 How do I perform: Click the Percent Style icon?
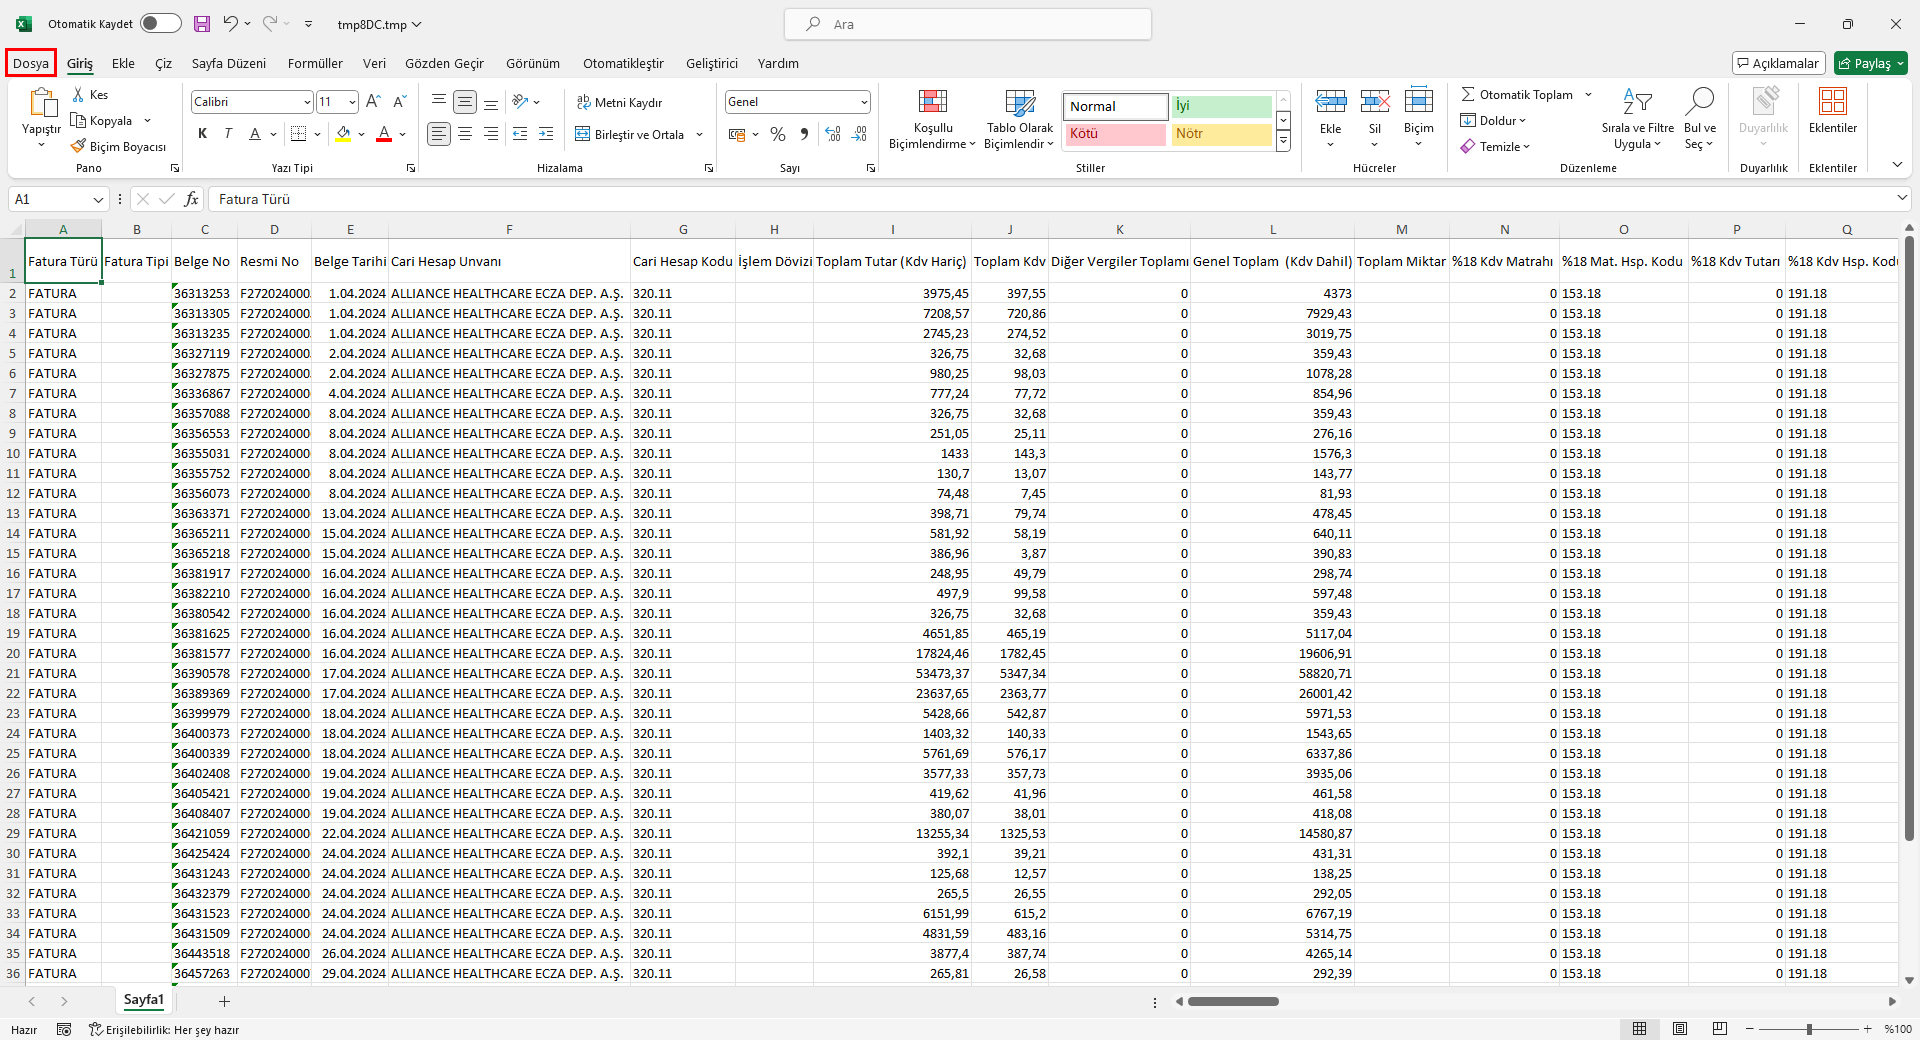tap(778, 134)
